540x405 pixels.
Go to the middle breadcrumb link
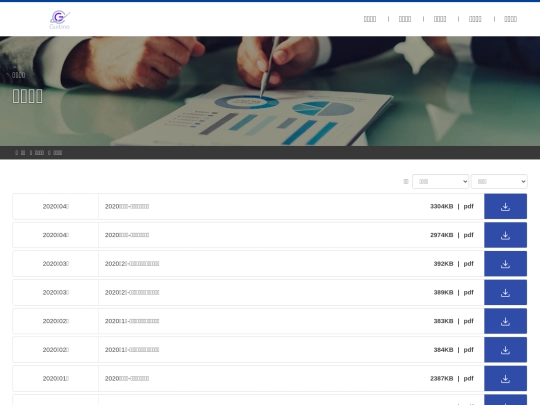pyautogui.click(x=39, y=153)
